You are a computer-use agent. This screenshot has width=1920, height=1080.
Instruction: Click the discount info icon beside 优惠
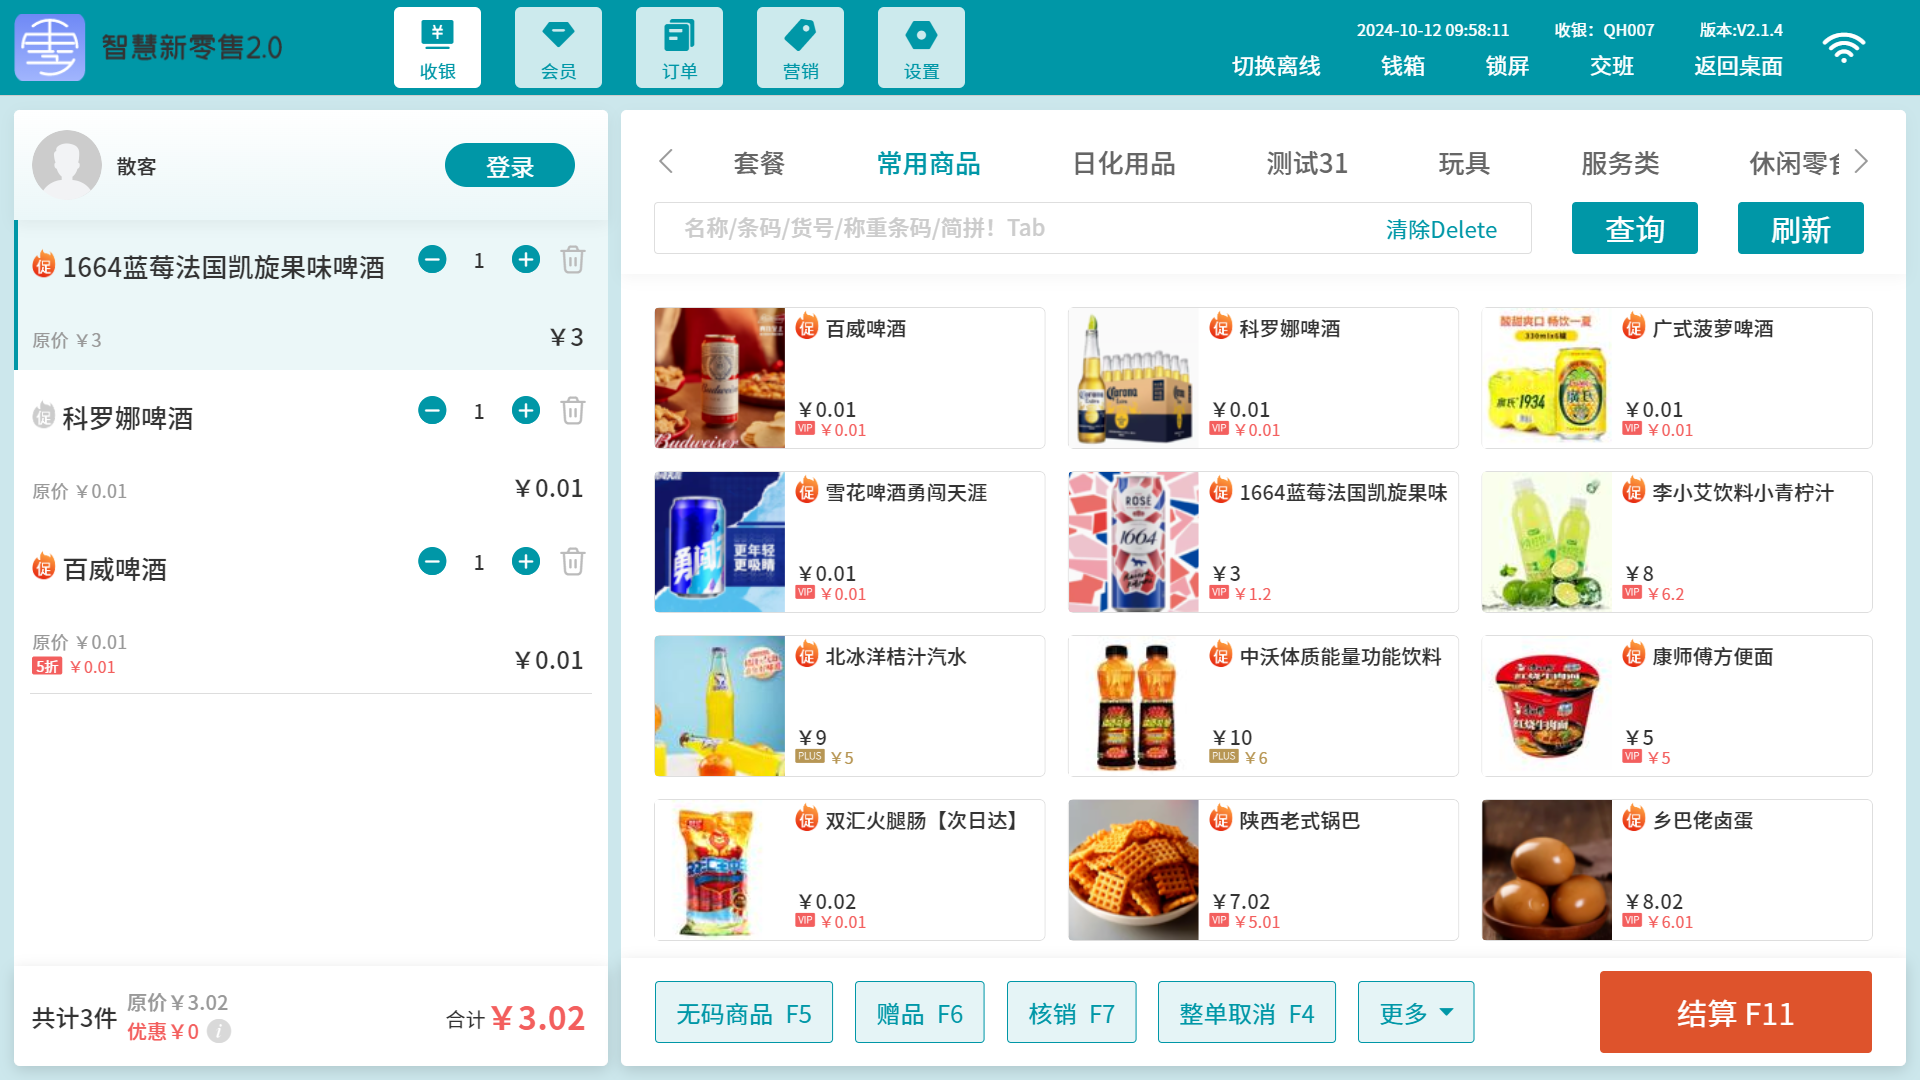pyautogui.click(x=219, y=1031)
